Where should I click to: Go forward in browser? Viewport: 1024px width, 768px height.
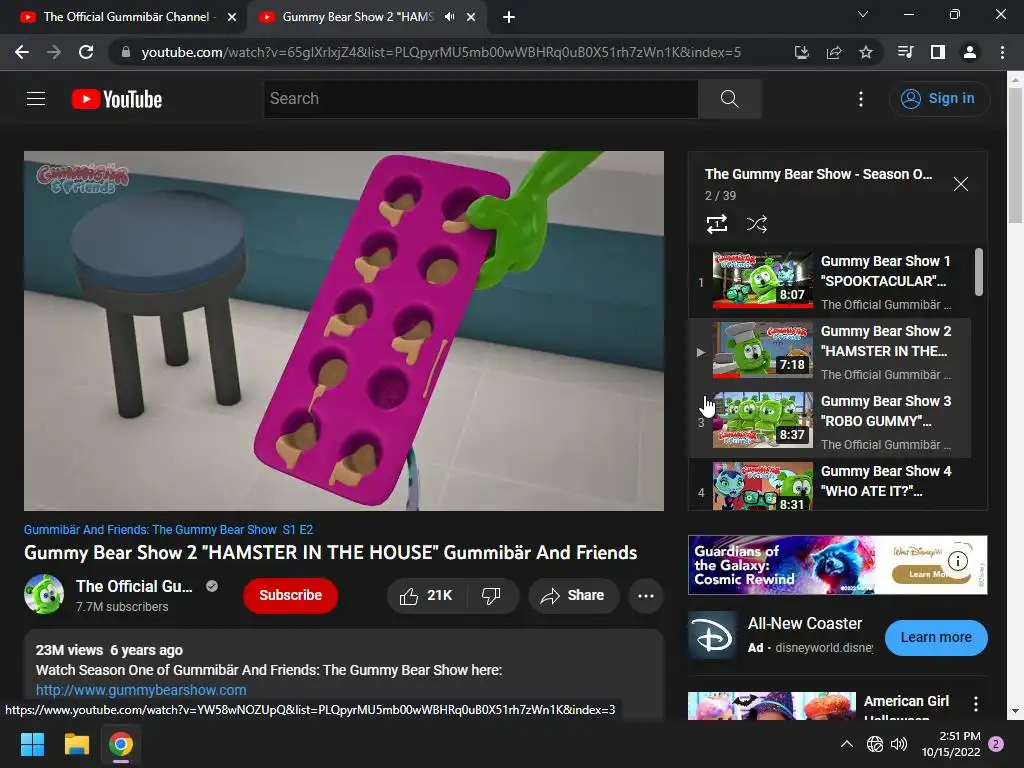pyautogui.click(x=54, y=52)
